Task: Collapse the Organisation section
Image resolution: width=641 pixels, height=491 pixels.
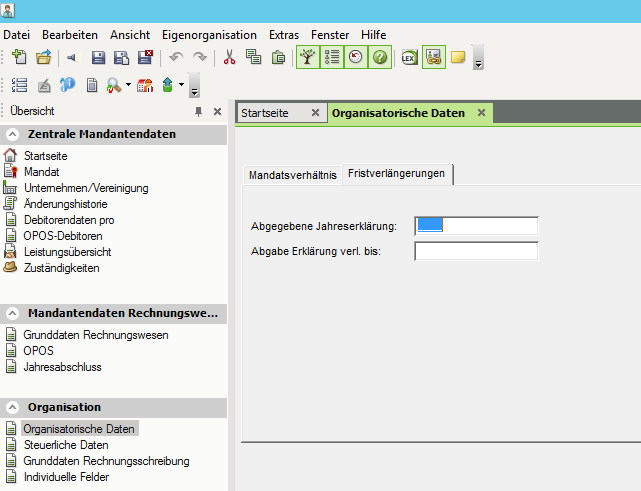Action: pyautogui.click(x=13, y=407)
